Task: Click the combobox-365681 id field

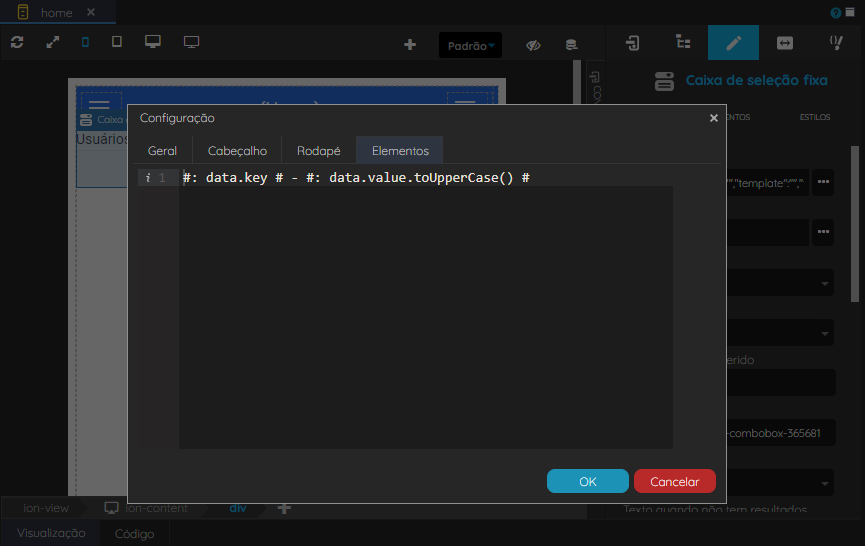Action: pos(781,433)
